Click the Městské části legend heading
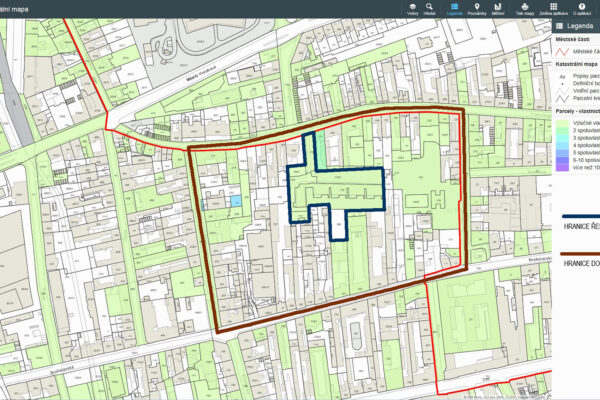The image size is (600, 400). tap(575, 41)
